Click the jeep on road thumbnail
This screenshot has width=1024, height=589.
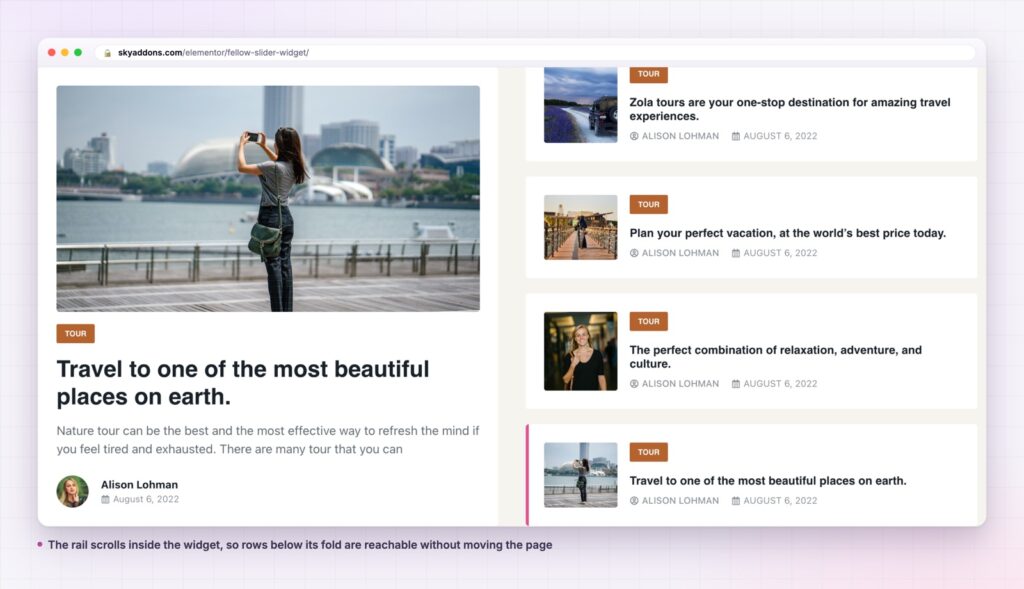(581, 104)
